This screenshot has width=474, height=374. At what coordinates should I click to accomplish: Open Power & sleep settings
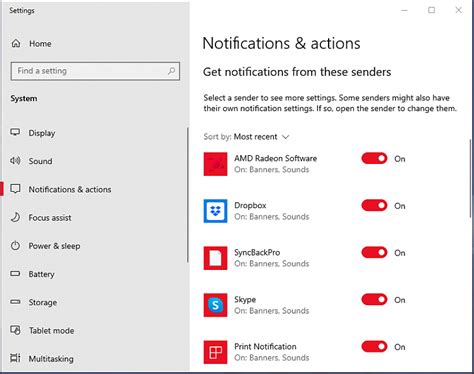[x=54, y=246]
